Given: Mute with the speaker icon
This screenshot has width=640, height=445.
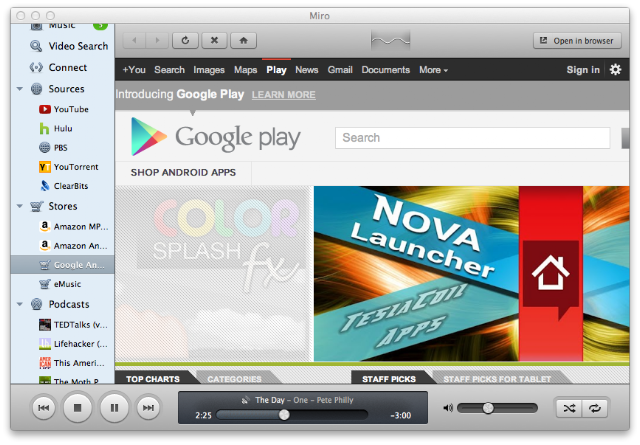Looking at the screenshot, I should 448,408.
